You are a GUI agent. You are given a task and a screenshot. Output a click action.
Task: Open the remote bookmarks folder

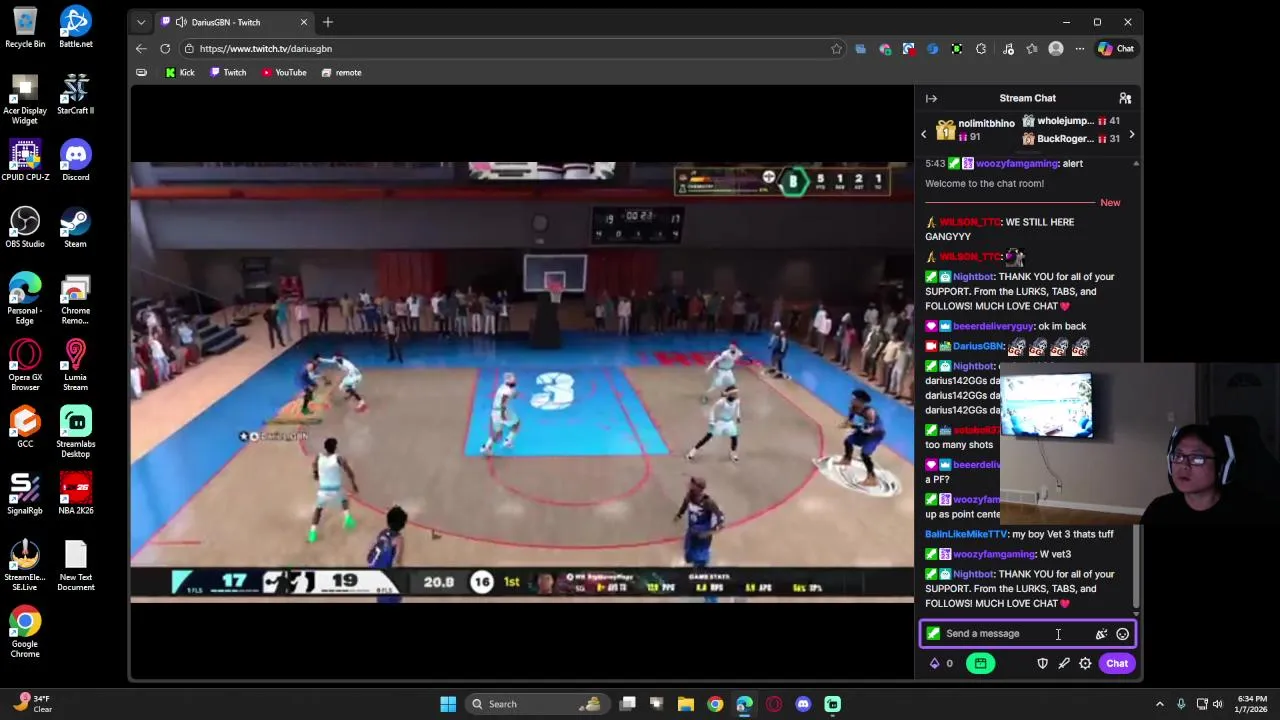[x=341, y=72]
